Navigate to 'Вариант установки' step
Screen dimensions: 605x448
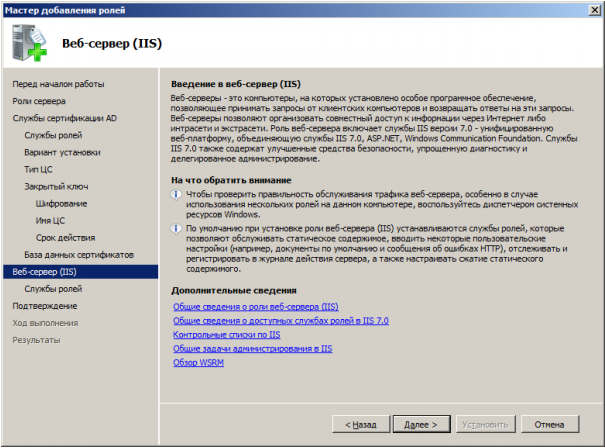tap(62, 152)
